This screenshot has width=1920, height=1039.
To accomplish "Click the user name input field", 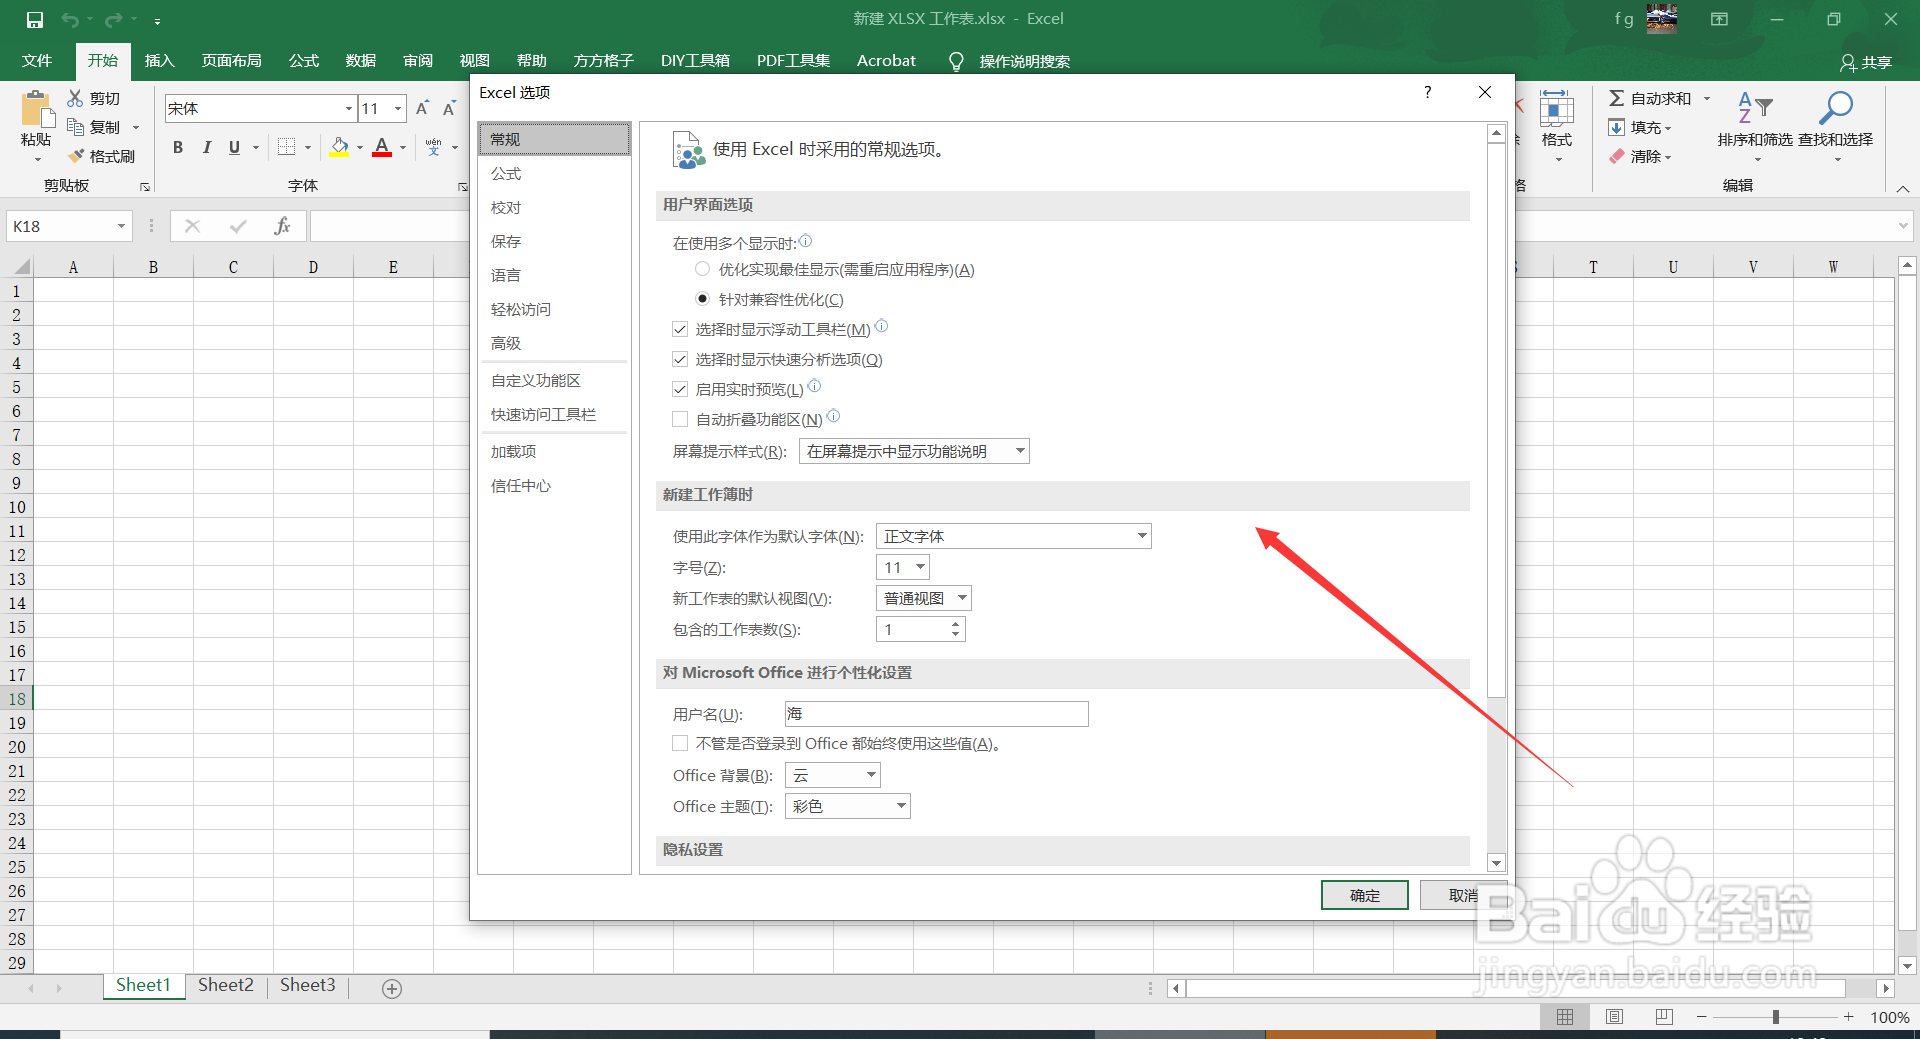I will pyautogui.click(x=936, y=713).
